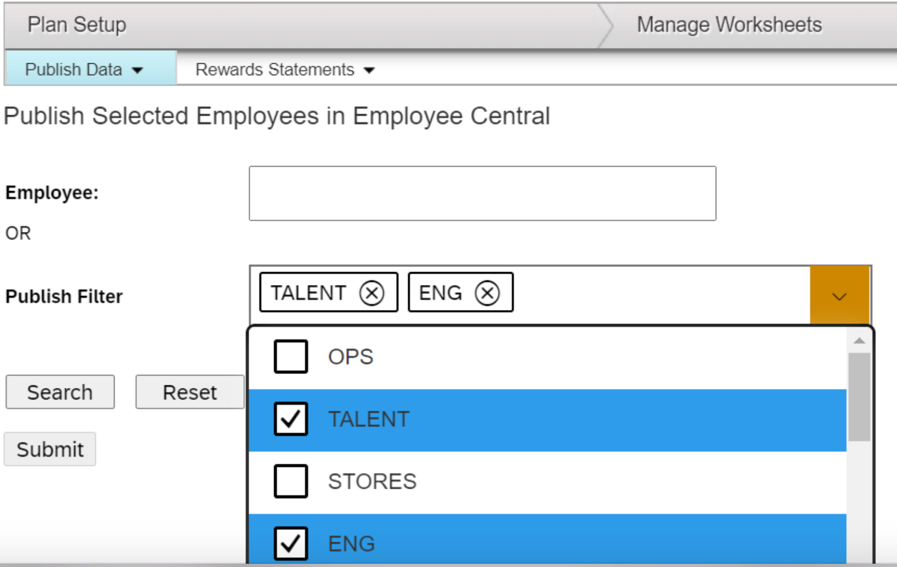The height and width of the screenshot is (567, 897).
Task: Switch to the Plan Setup step
Action: [x=77, y=25]
